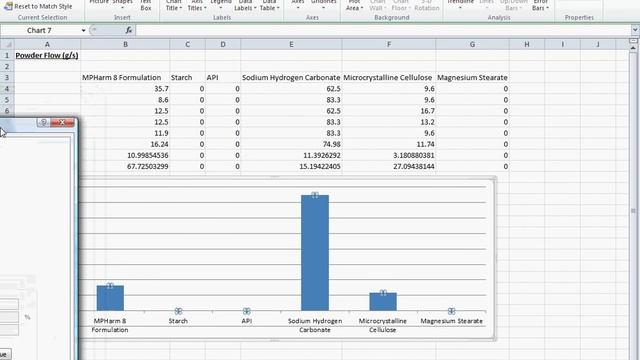The image size is (640, 360).
Task: Click the dialog help question mark button
Action: point(43,122)
